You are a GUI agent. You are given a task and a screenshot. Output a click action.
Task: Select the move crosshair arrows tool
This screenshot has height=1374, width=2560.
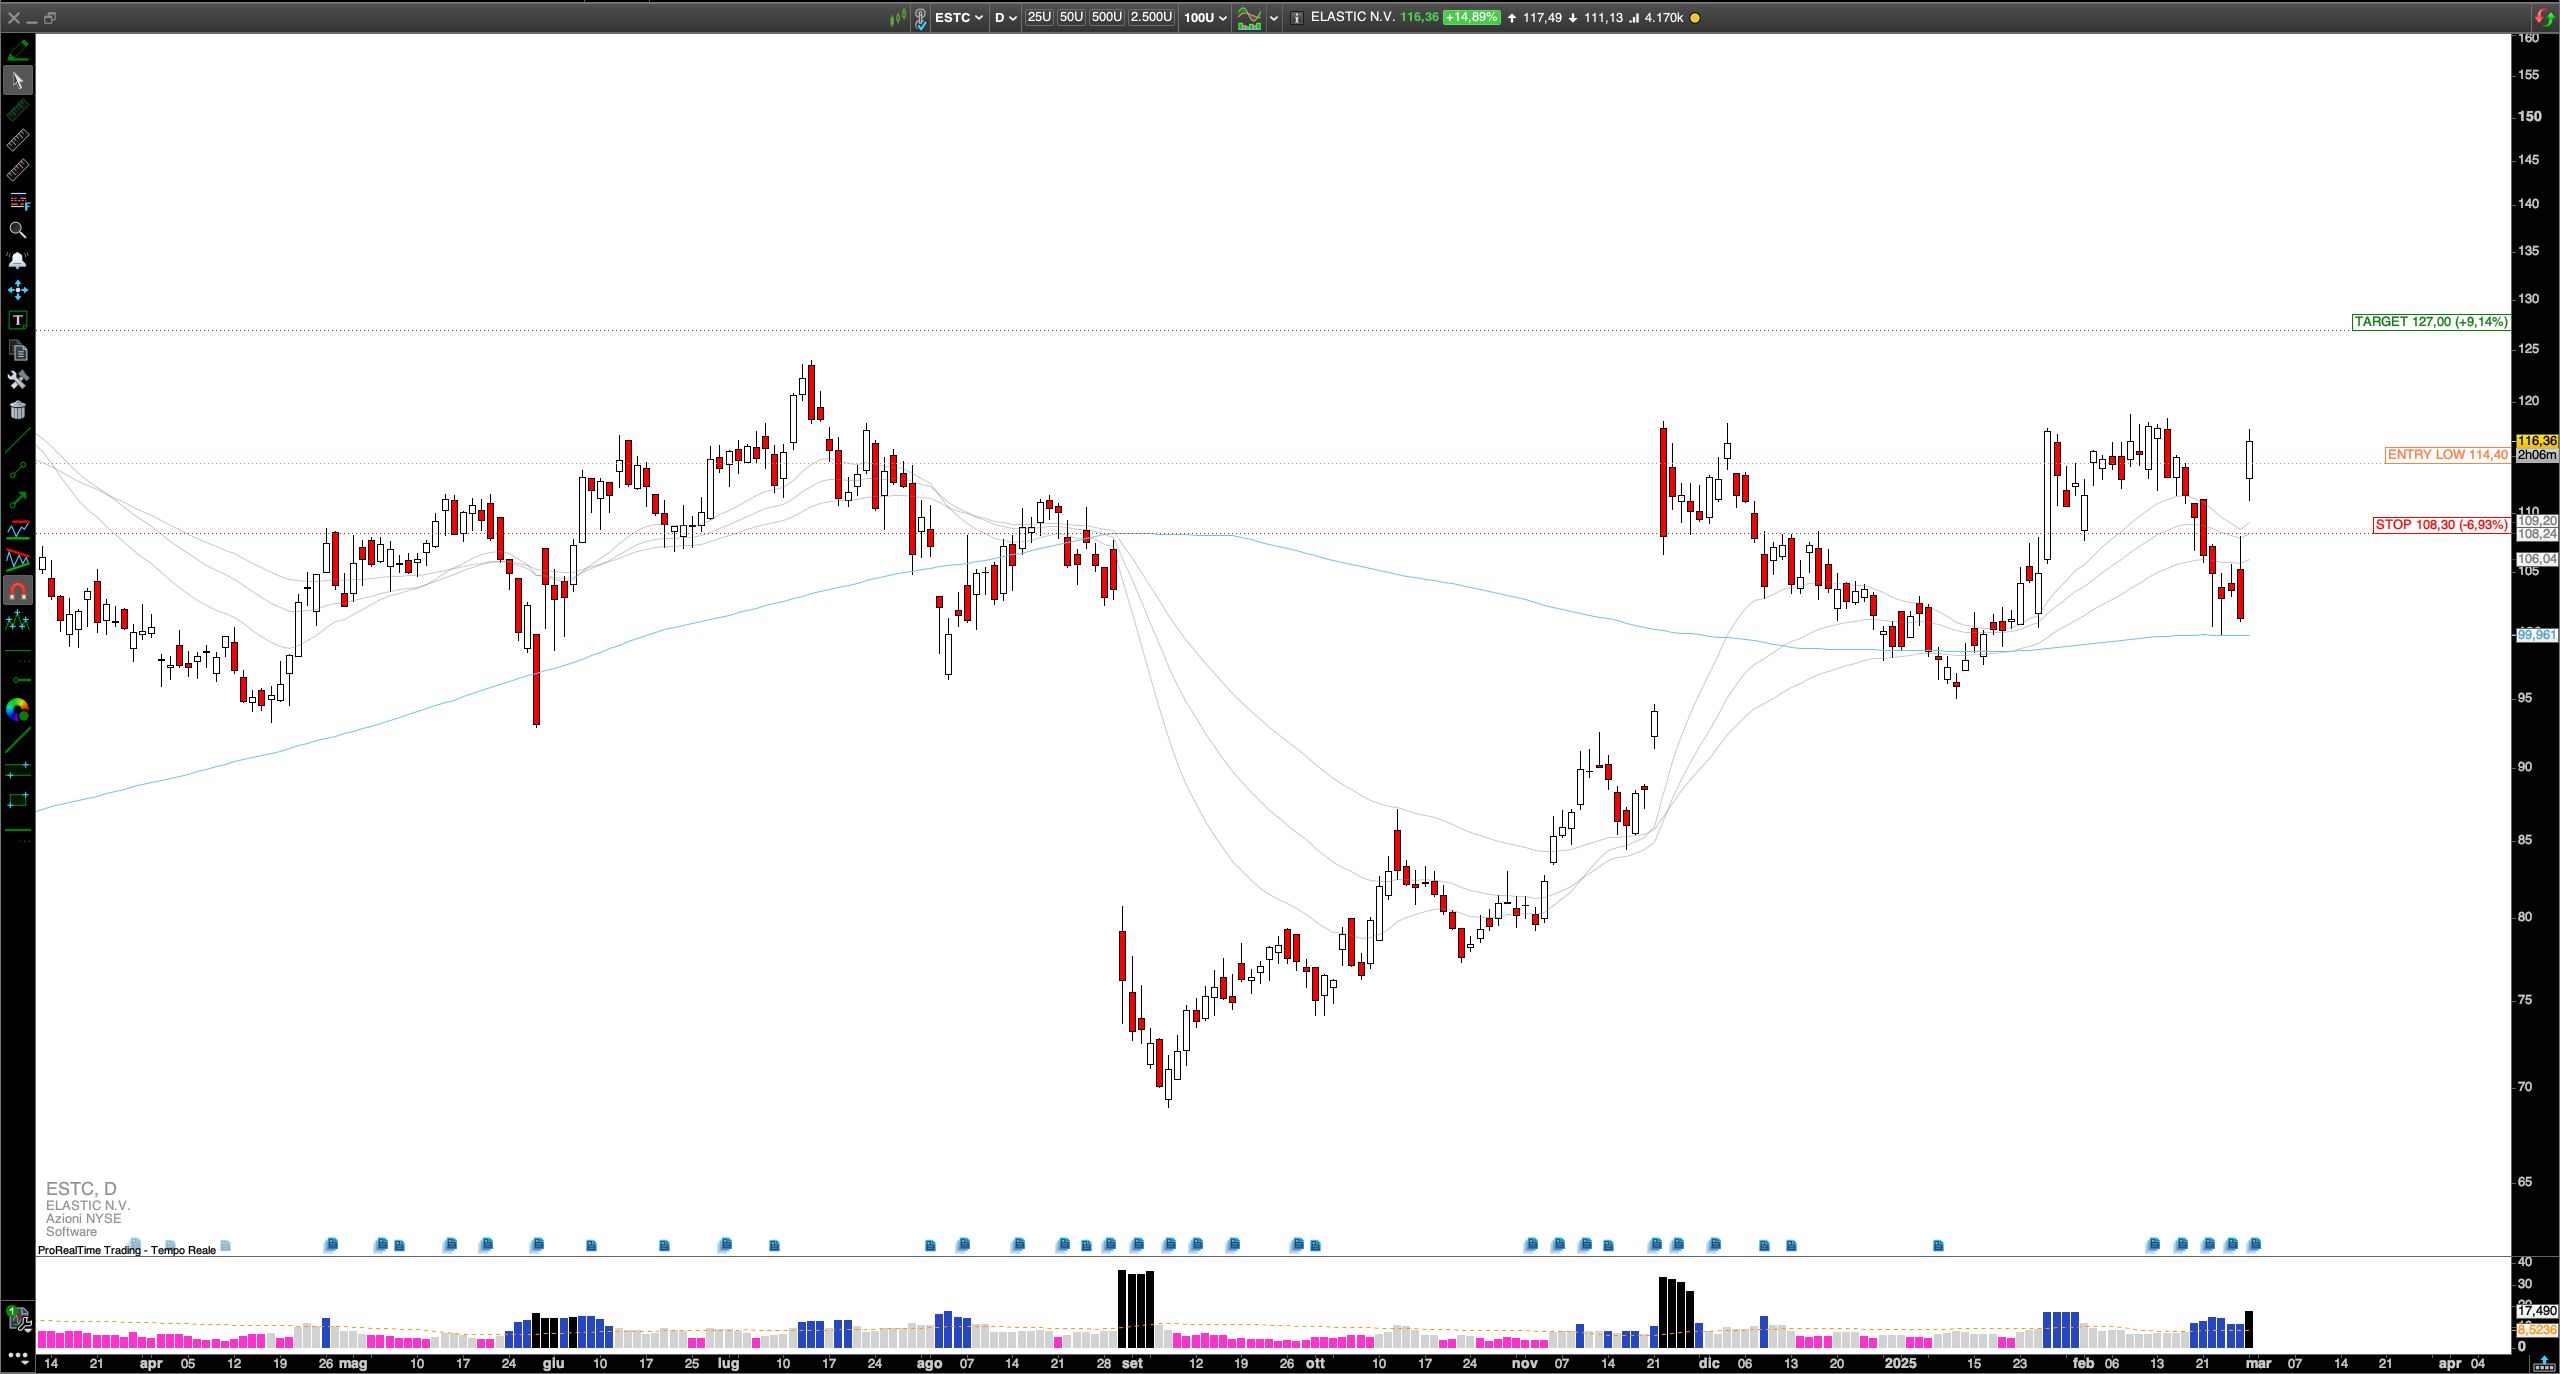point(17,290)
